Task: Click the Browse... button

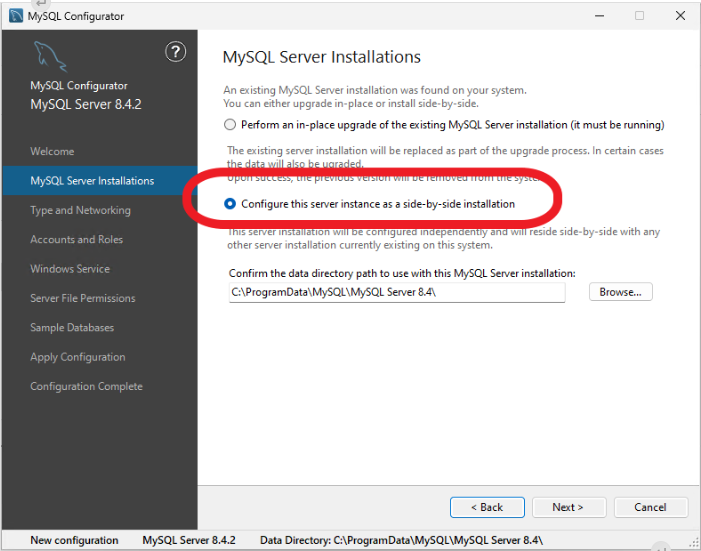Action: 620,292
